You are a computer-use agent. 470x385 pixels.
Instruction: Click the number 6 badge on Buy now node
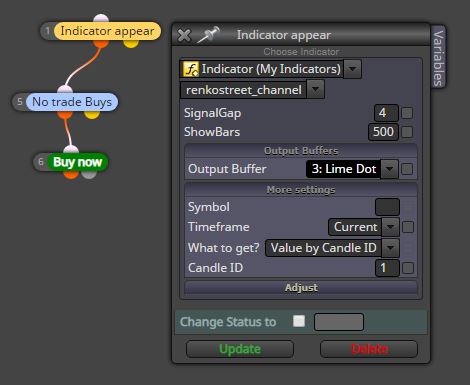tap(41, 162)
